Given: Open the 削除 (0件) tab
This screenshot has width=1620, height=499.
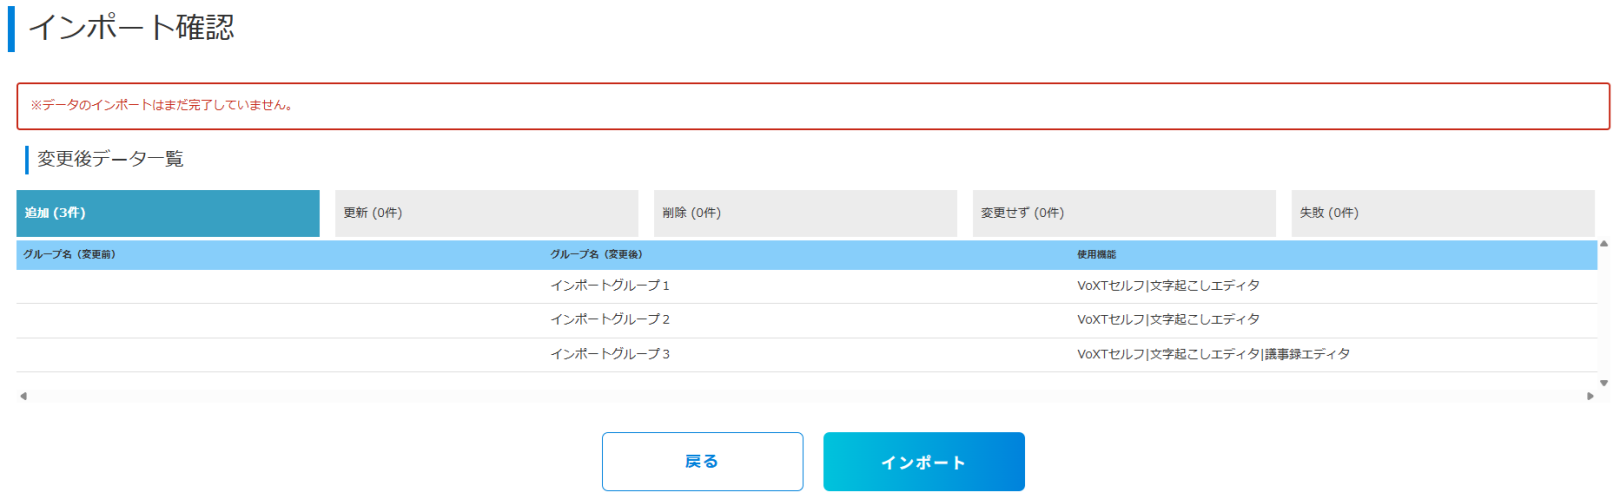Looking at the screenshot, I should coord(805,213).
